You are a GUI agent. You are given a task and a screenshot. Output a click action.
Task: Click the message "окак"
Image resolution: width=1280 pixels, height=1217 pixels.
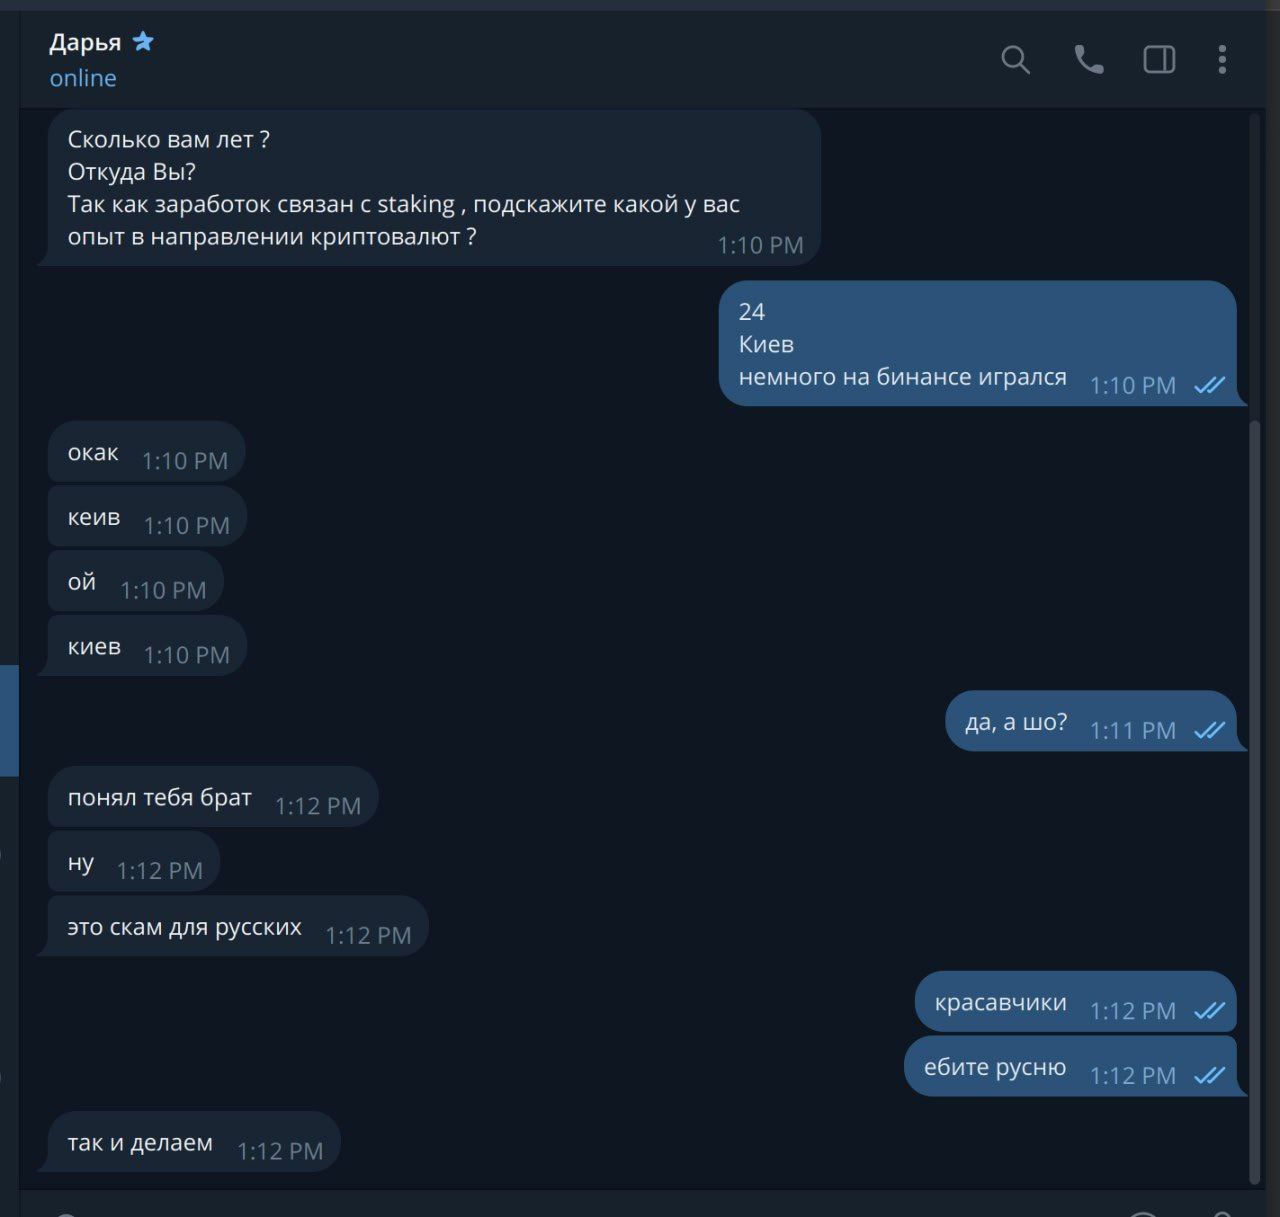(147, 452)
